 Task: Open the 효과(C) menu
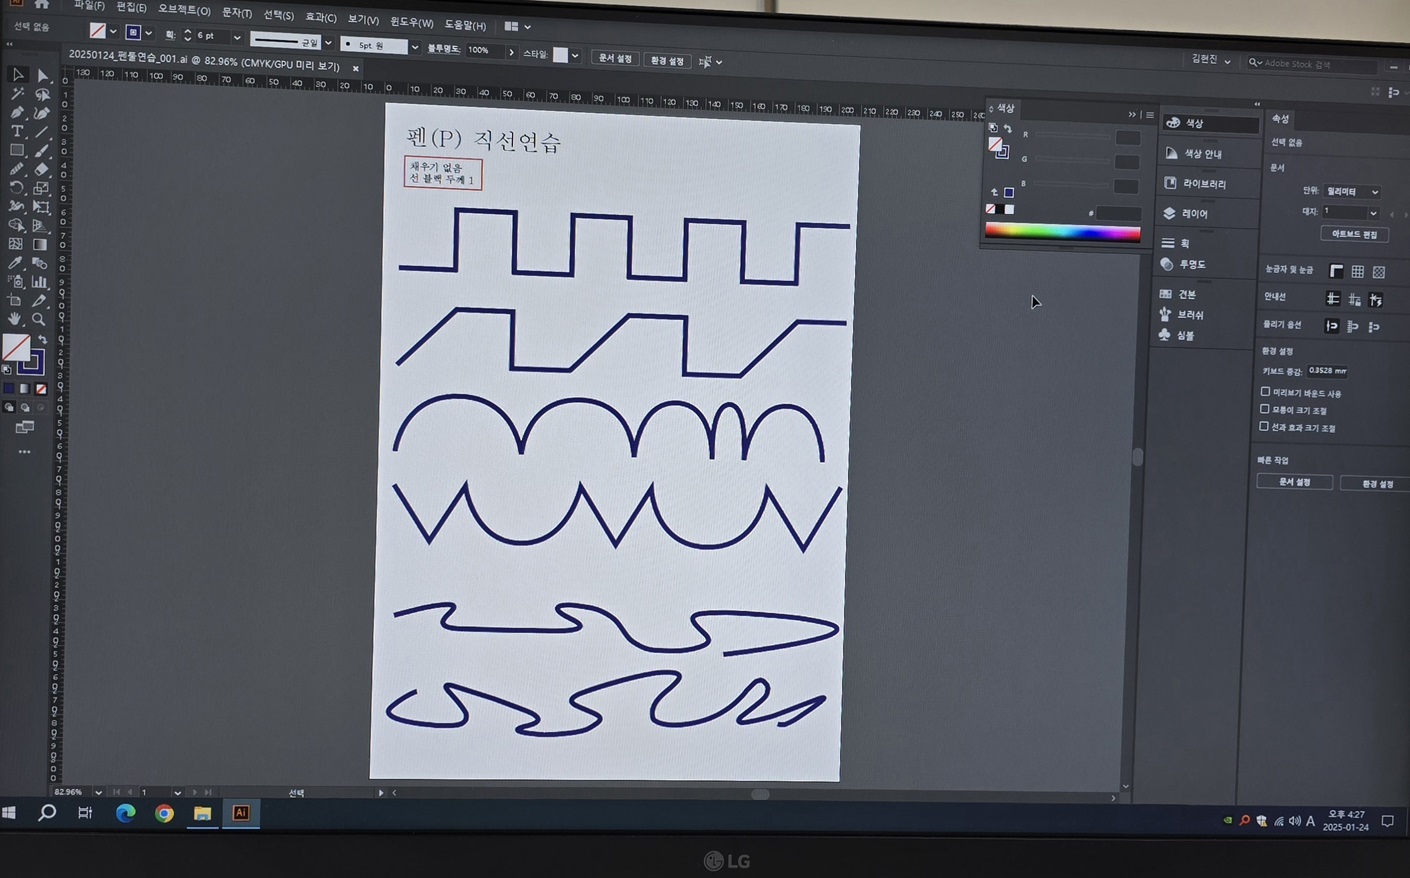coord(320,17)
